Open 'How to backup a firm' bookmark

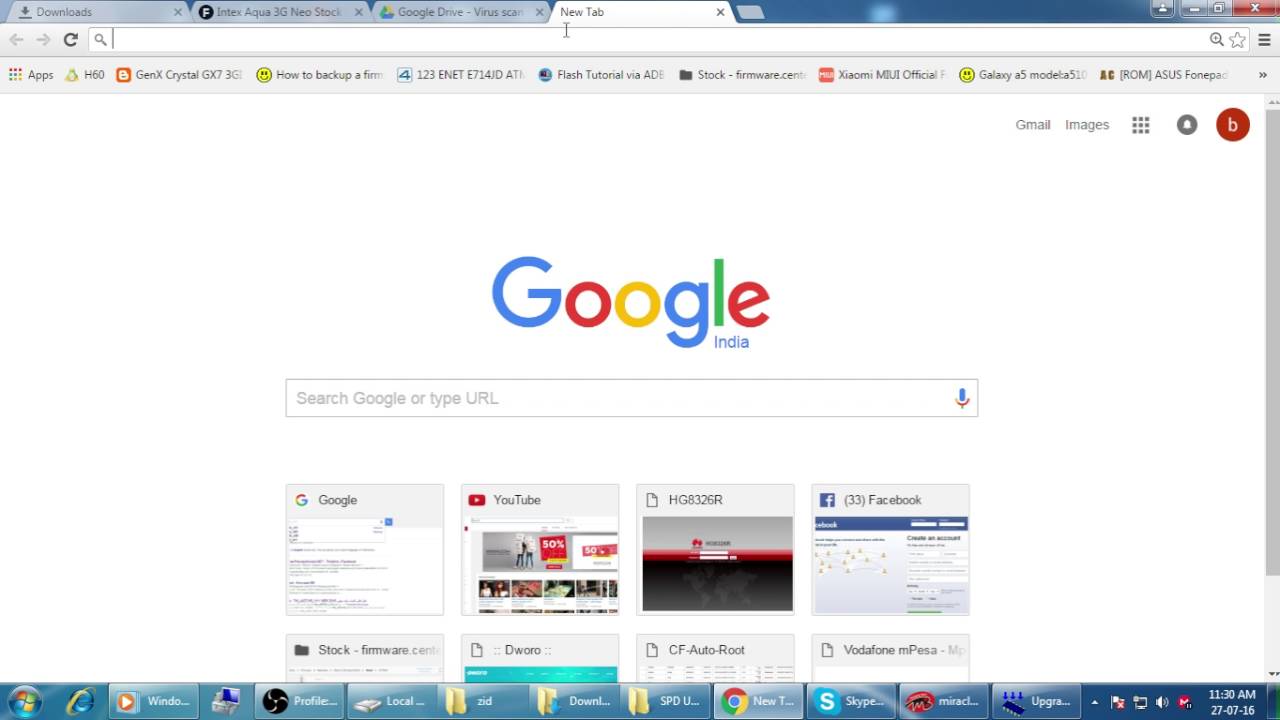point(320,75)
